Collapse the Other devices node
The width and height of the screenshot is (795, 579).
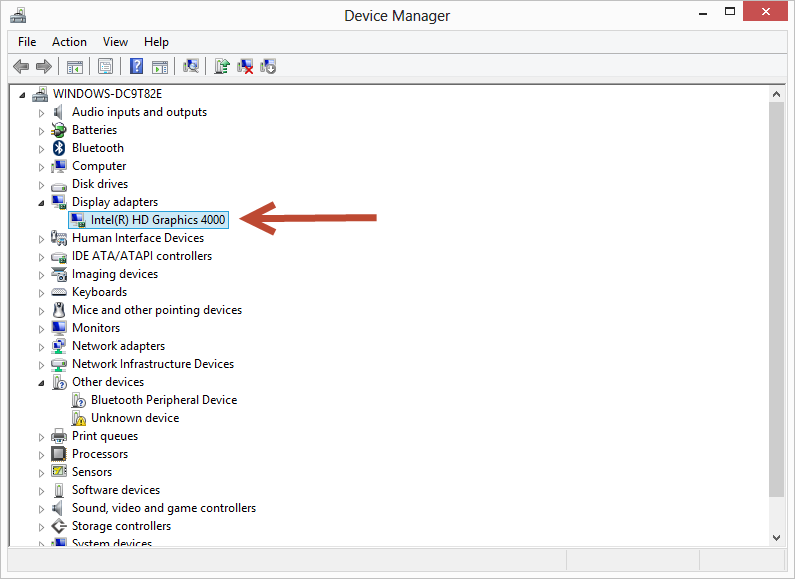click(42, 382)
